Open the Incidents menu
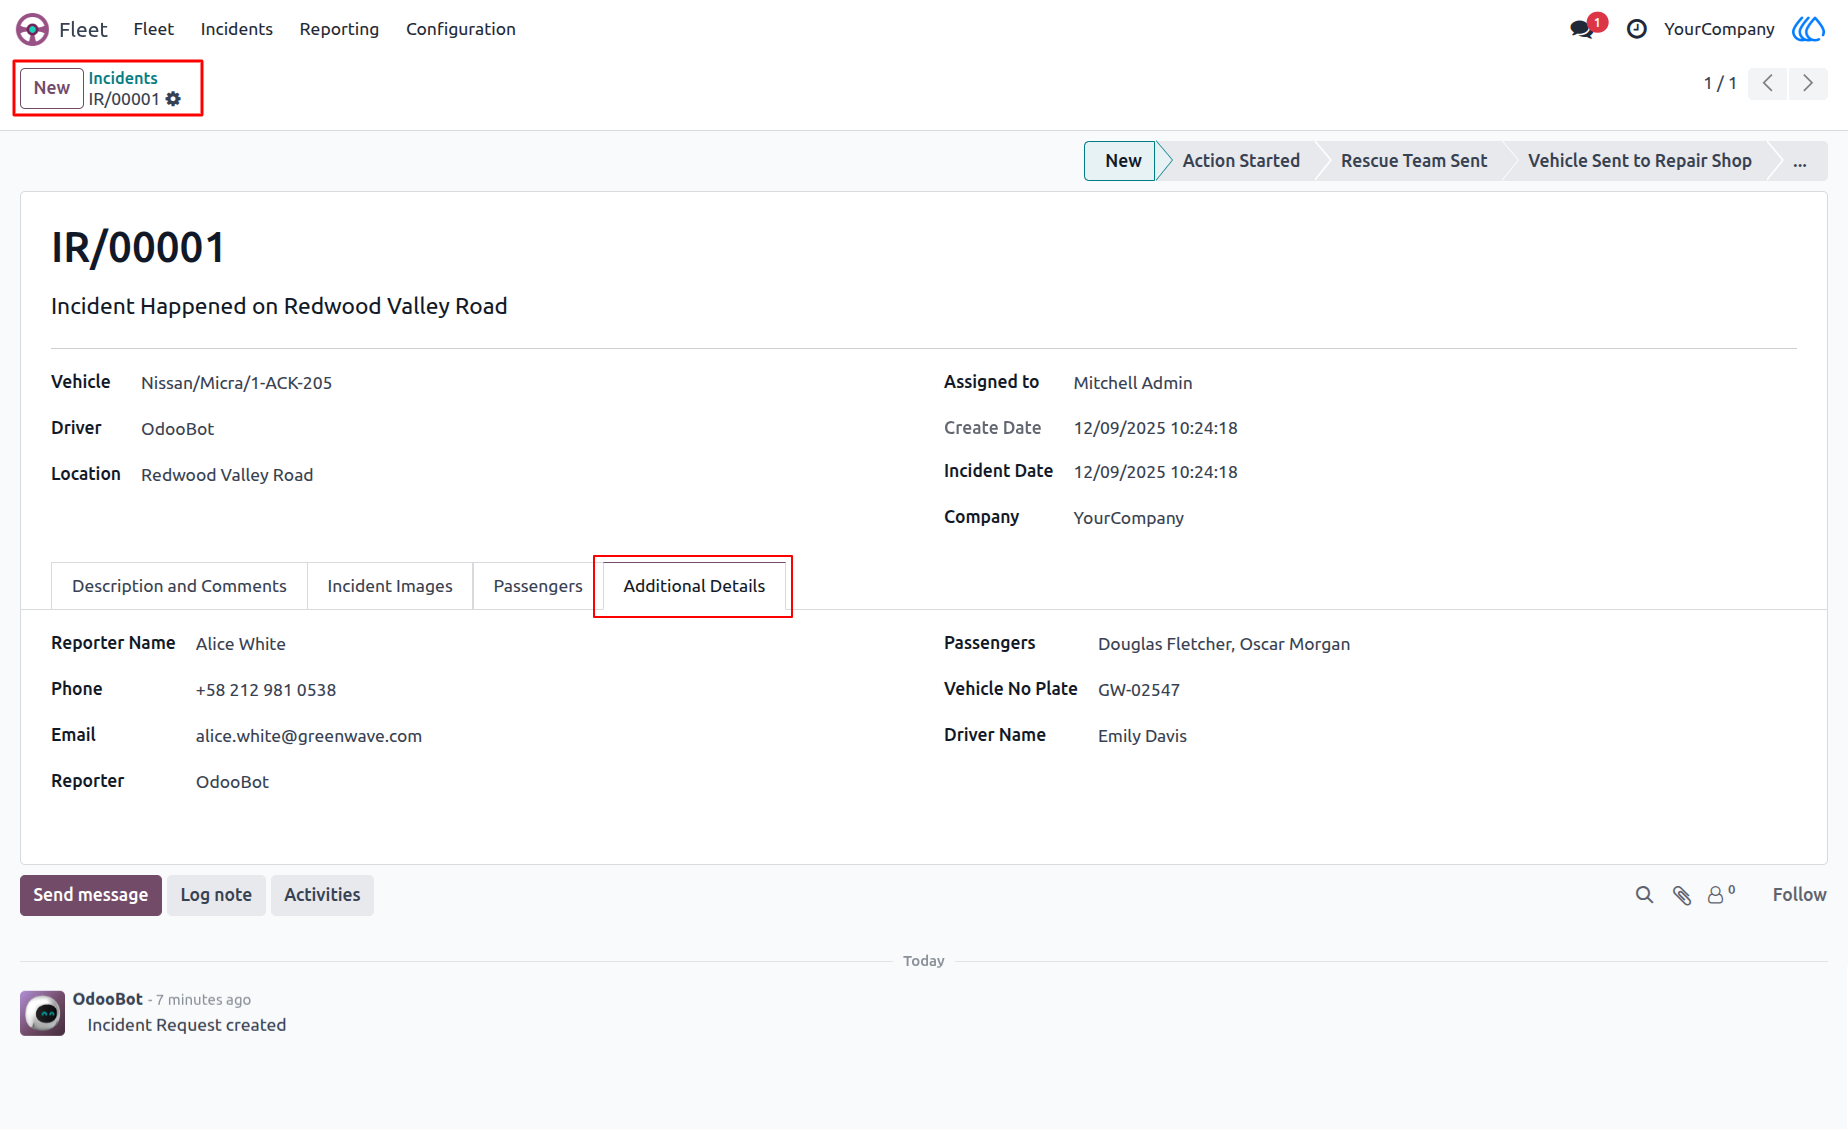Viewport: 1848px width, 1131px height. coord(236,29)
